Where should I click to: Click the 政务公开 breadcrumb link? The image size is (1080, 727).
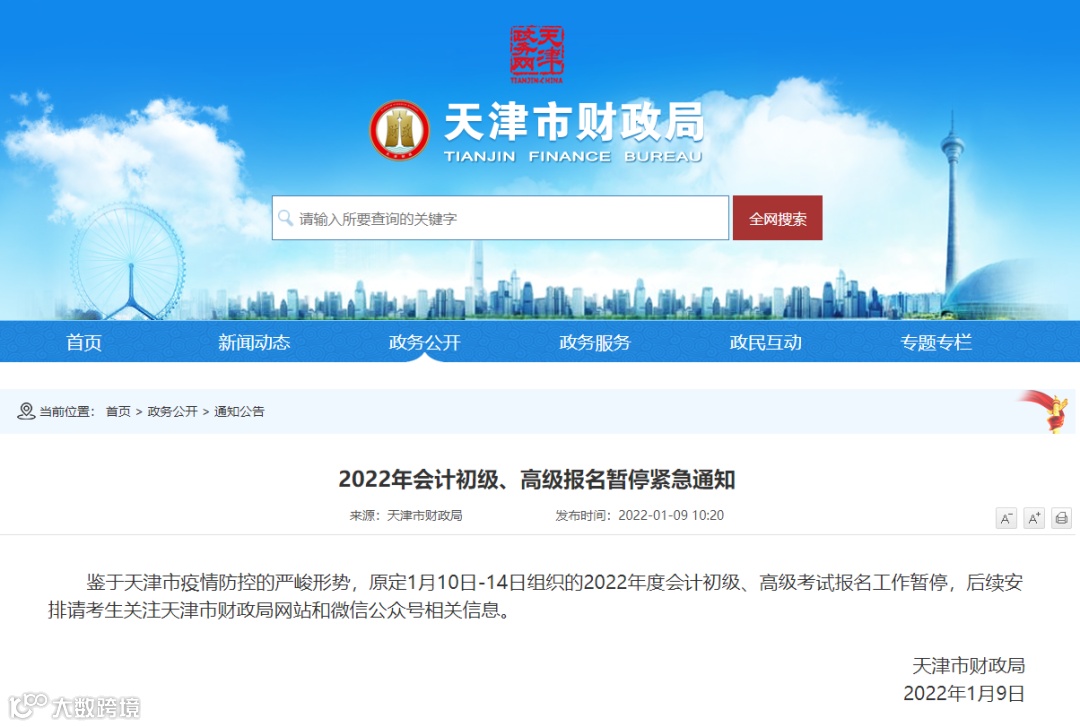tap(172, 411)
